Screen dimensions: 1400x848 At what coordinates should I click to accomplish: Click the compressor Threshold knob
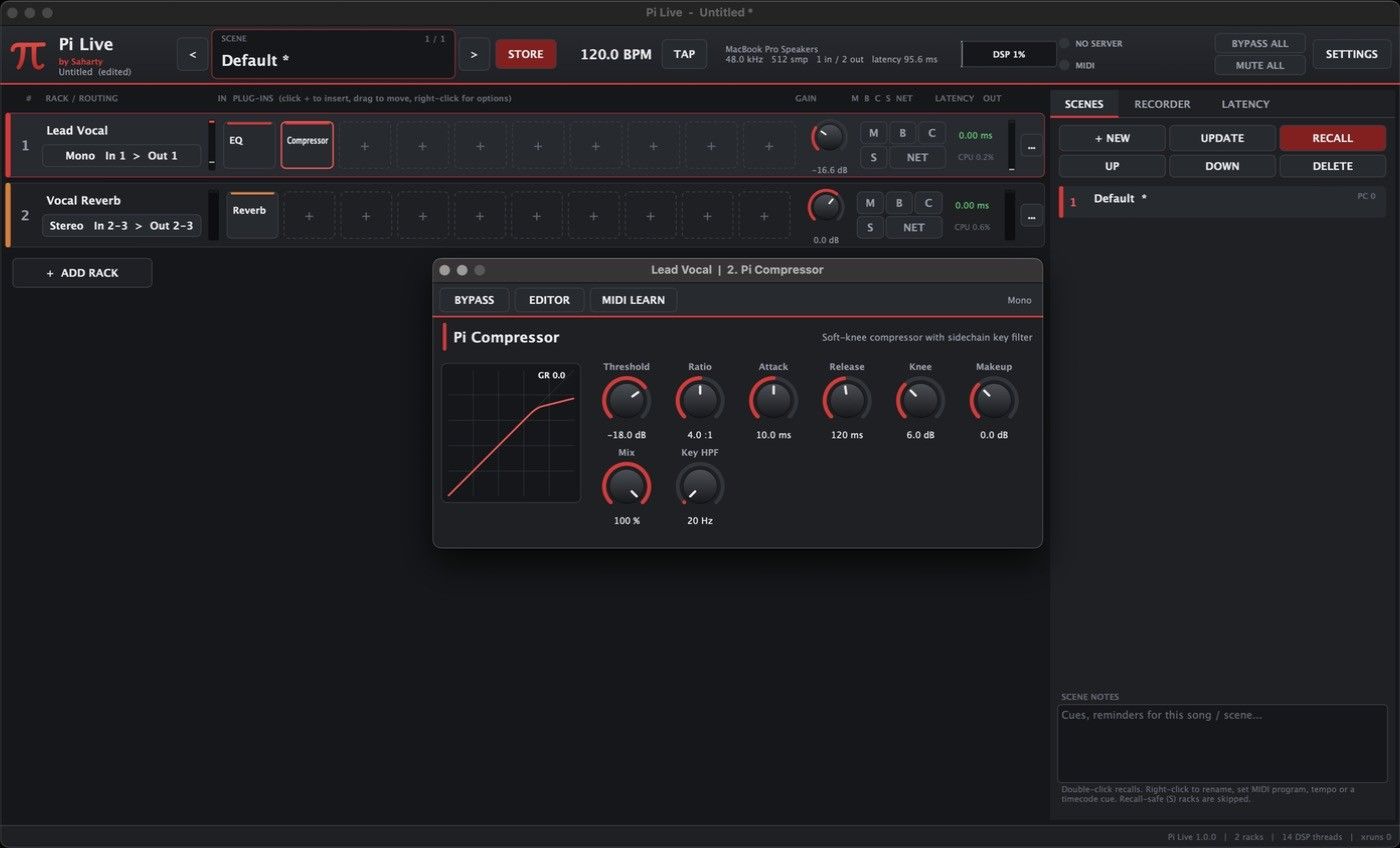coord(626,401)
